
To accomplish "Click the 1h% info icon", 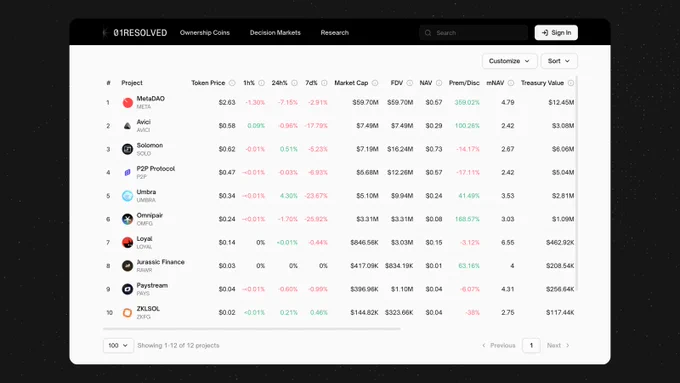I will pos(262,83).
